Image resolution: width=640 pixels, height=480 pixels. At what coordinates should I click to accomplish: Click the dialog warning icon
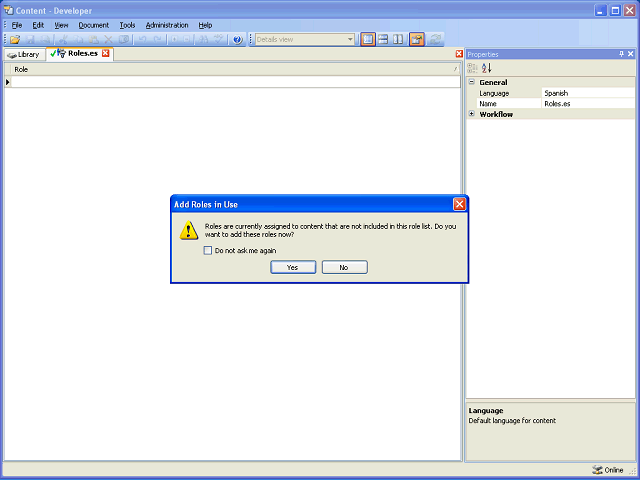point(189,230)
